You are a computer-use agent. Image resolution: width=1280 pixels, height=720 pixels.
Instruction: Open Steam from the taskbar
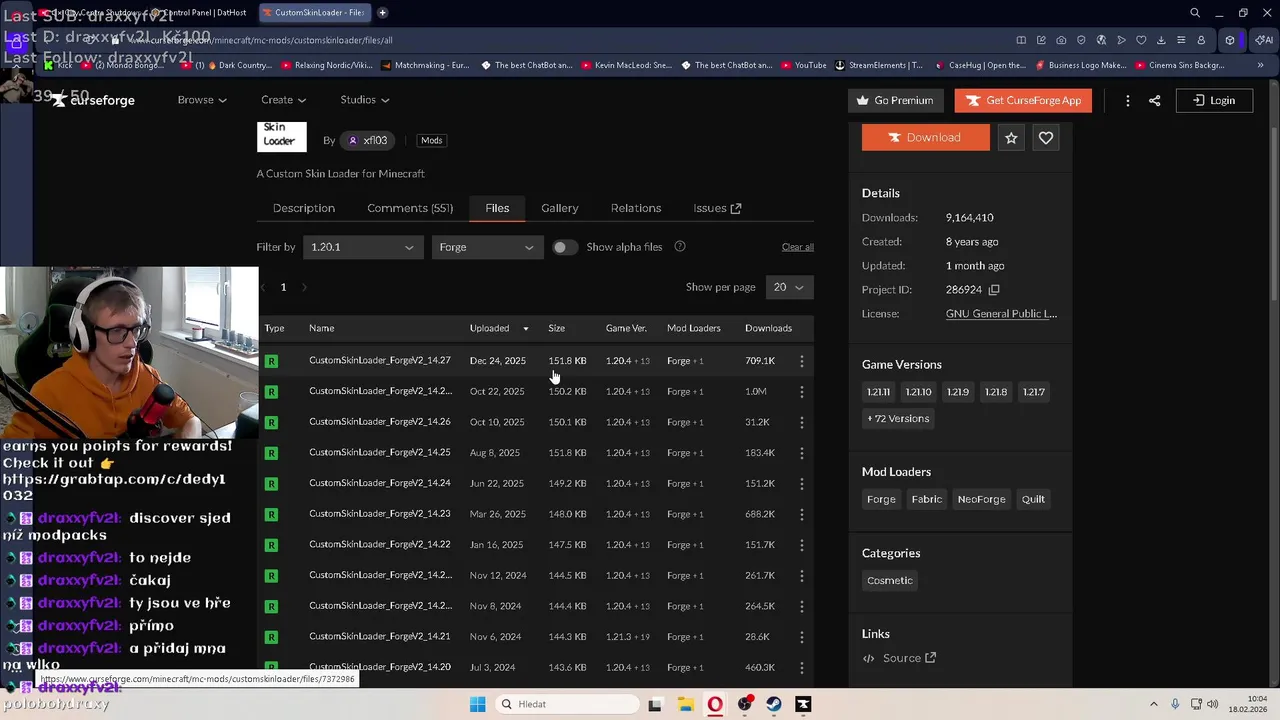(x=774, y=704)
